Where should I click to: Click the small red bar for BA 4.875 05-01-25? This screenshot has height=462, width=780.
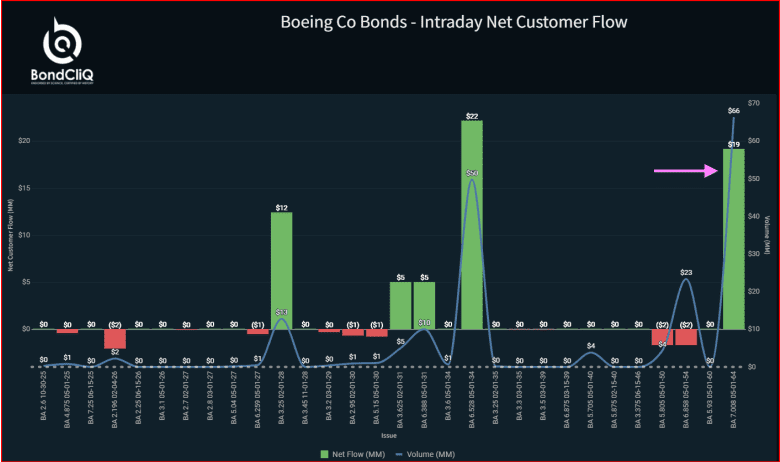coord(67,331)
